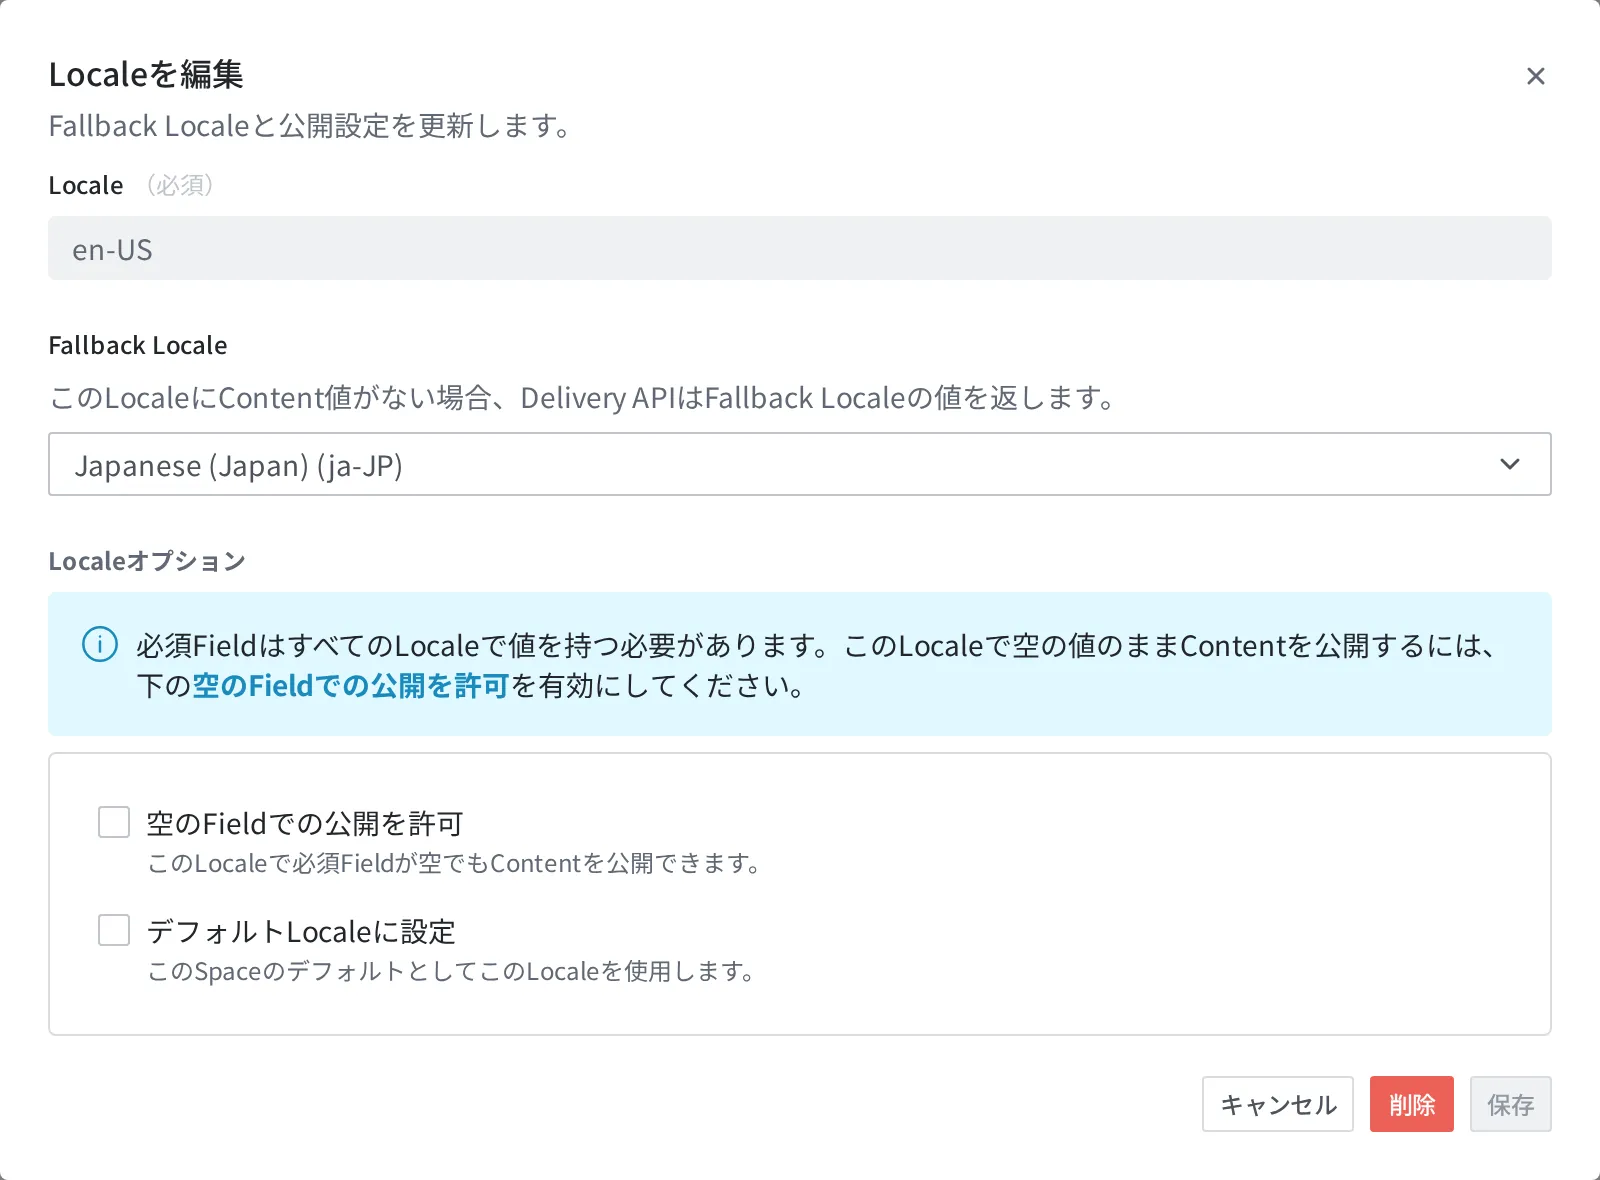Click the chevron arrow of Fallback Locale

tap(1510, 464)
